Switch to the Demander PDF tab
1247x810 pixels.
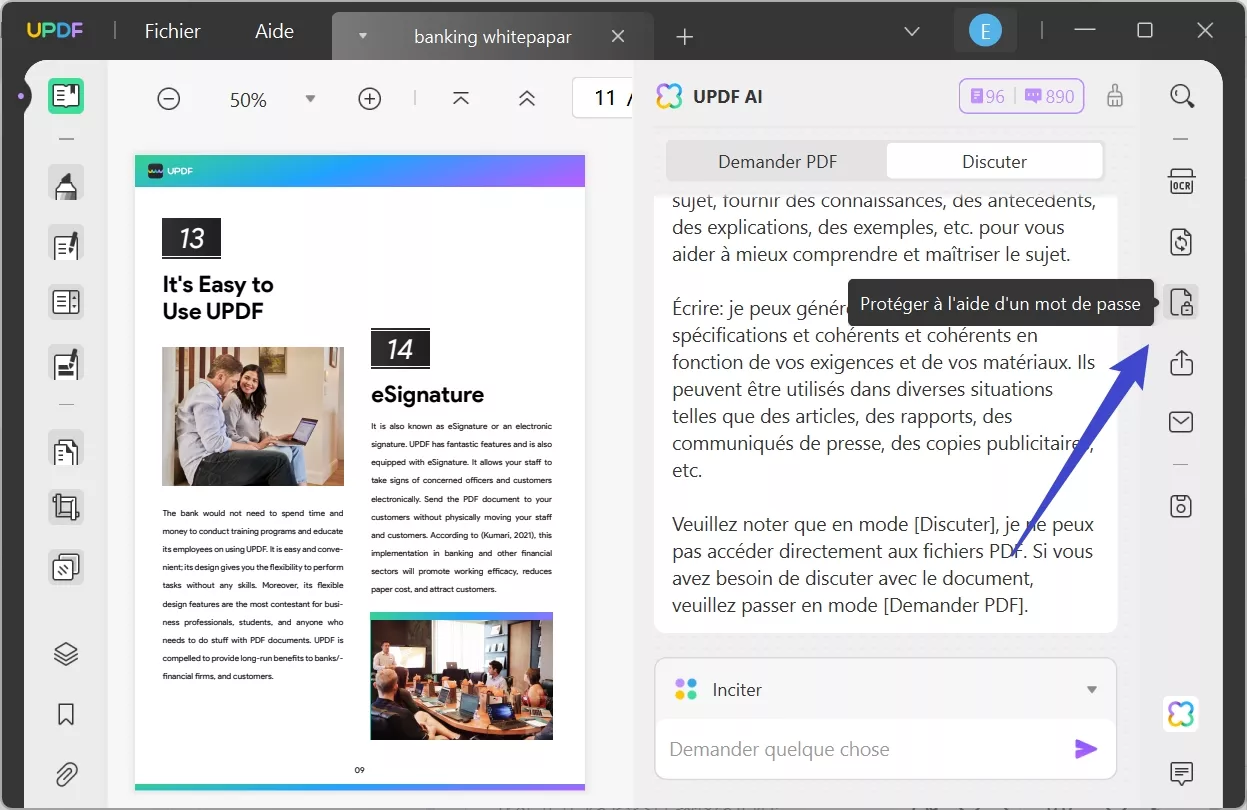pyautogui.click(x=776, y=161)
